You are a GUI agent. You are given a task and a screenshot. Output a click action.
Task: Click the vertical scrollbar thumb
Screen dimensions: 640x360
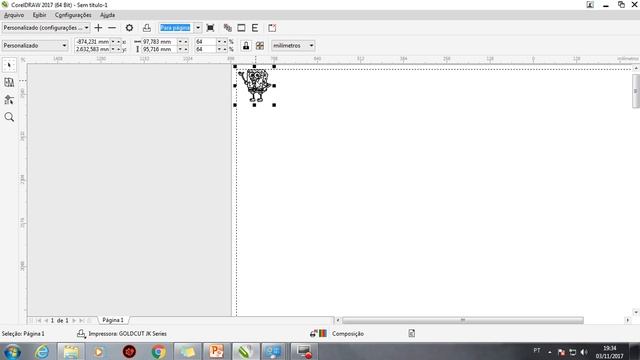[636, 91]
